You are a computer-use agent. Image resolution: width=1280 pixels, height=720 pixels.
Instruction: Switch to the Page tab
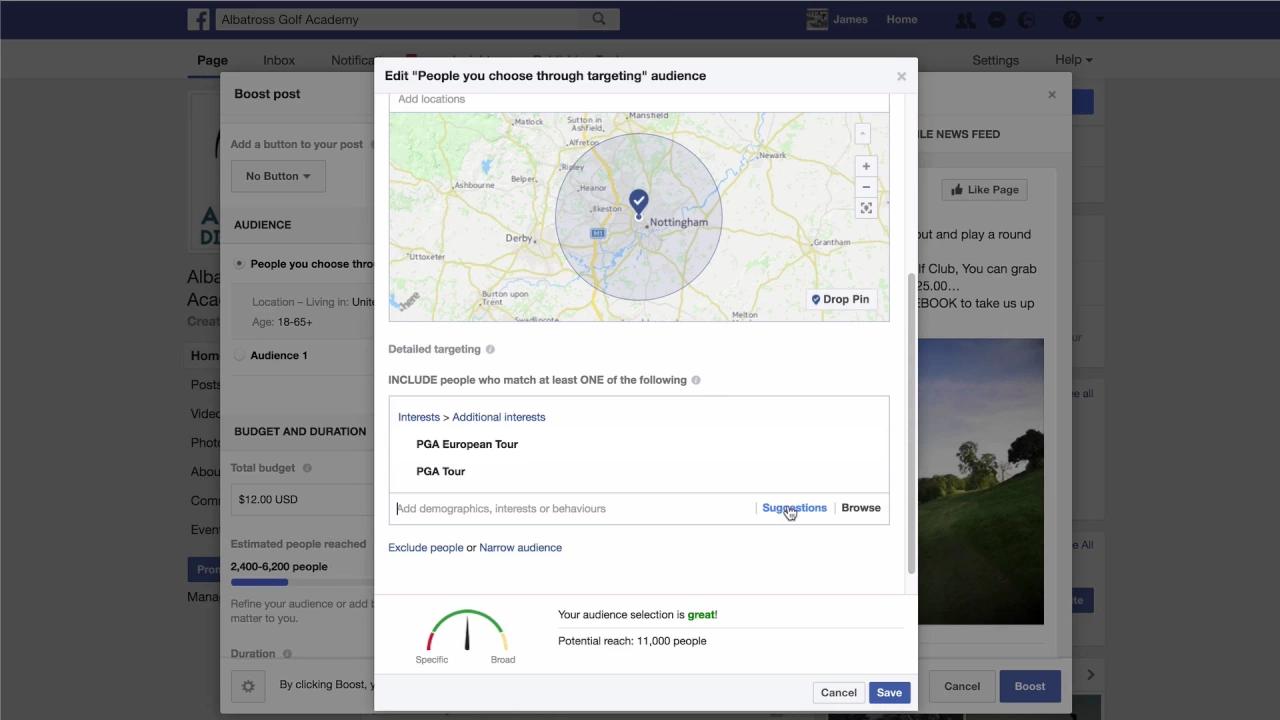pos(212,60)
